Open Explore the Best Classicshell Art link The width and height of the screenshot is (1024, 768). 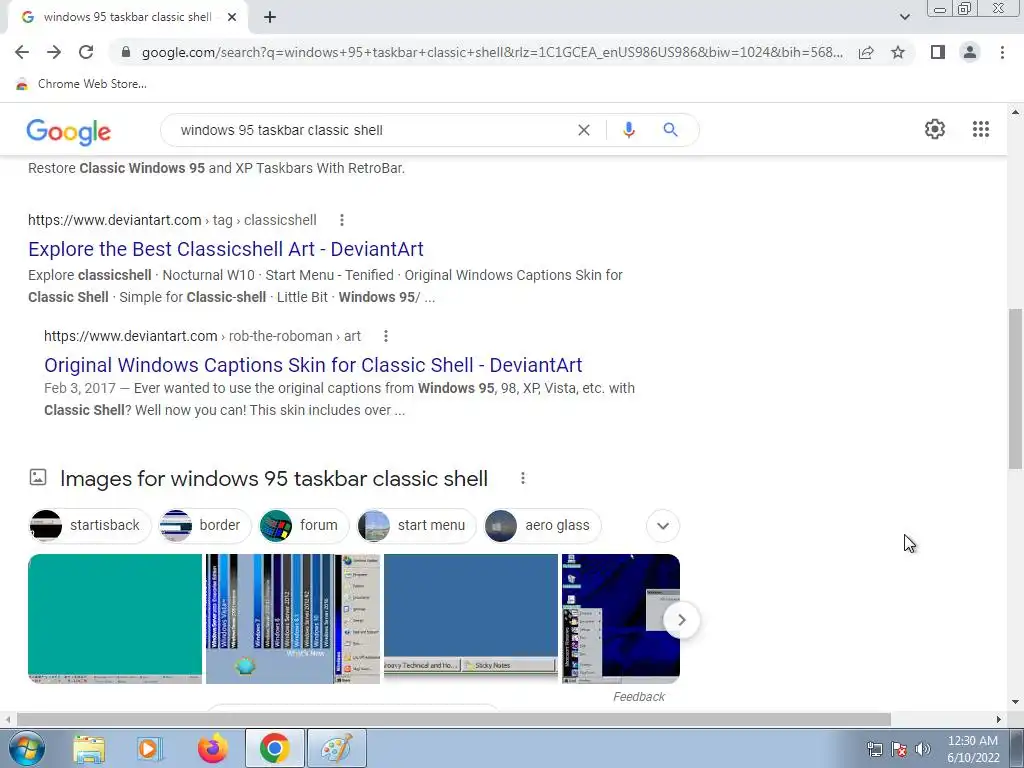pyautogui.click(x=226, y=249)
